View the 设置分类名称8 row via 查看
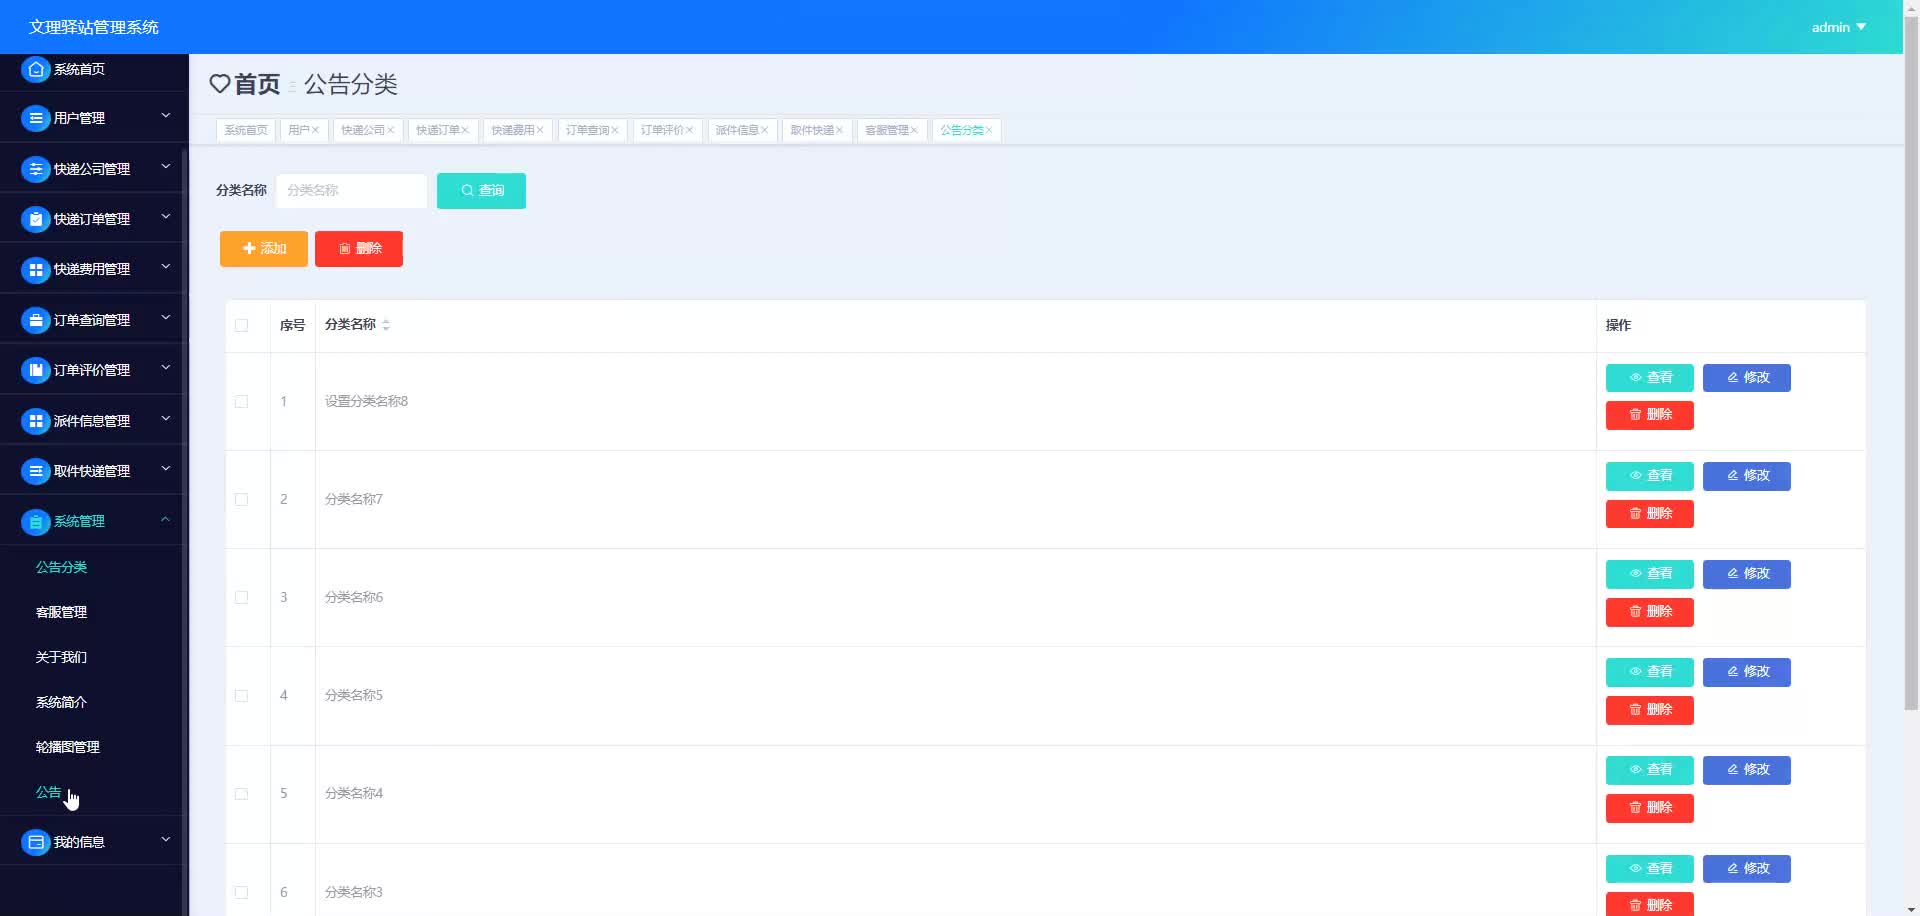This screenshot has width=1920, height=916. [1650, 378]
